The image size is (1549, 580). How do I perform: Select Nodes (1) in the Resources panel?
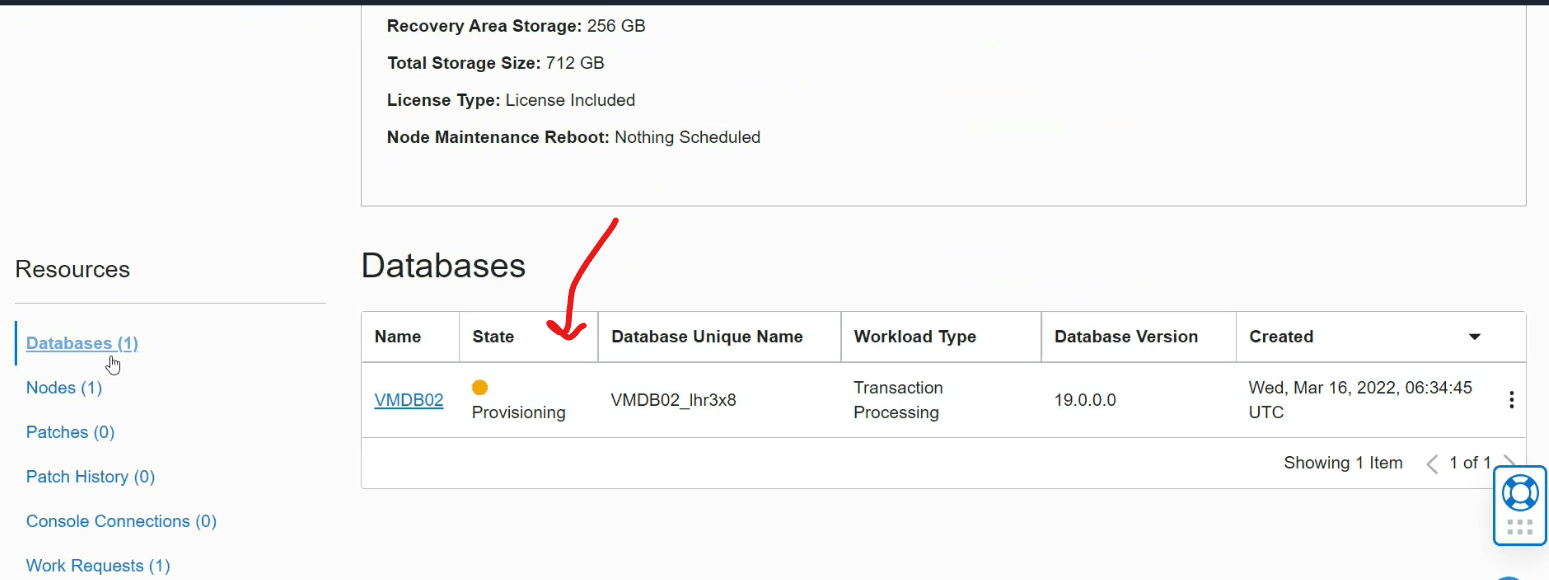(63, 388)
